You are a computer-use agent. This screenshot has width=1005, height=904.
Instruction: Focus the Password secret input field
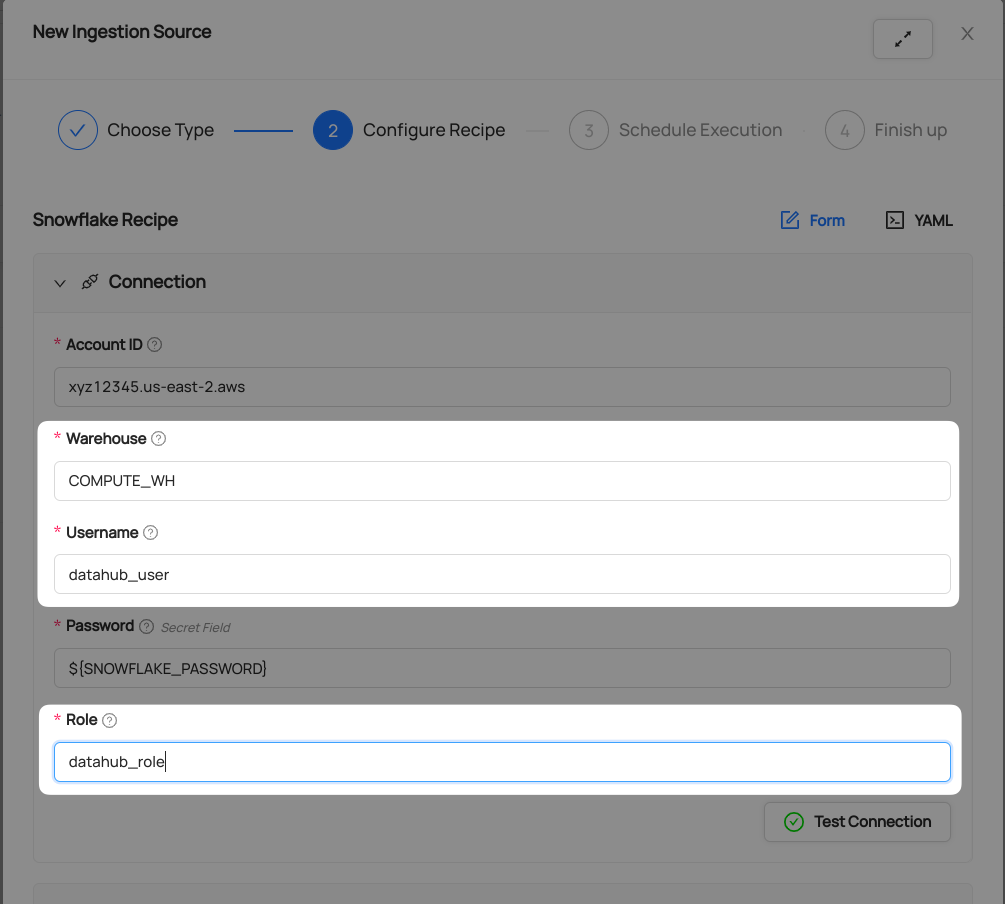click(502, 668)
